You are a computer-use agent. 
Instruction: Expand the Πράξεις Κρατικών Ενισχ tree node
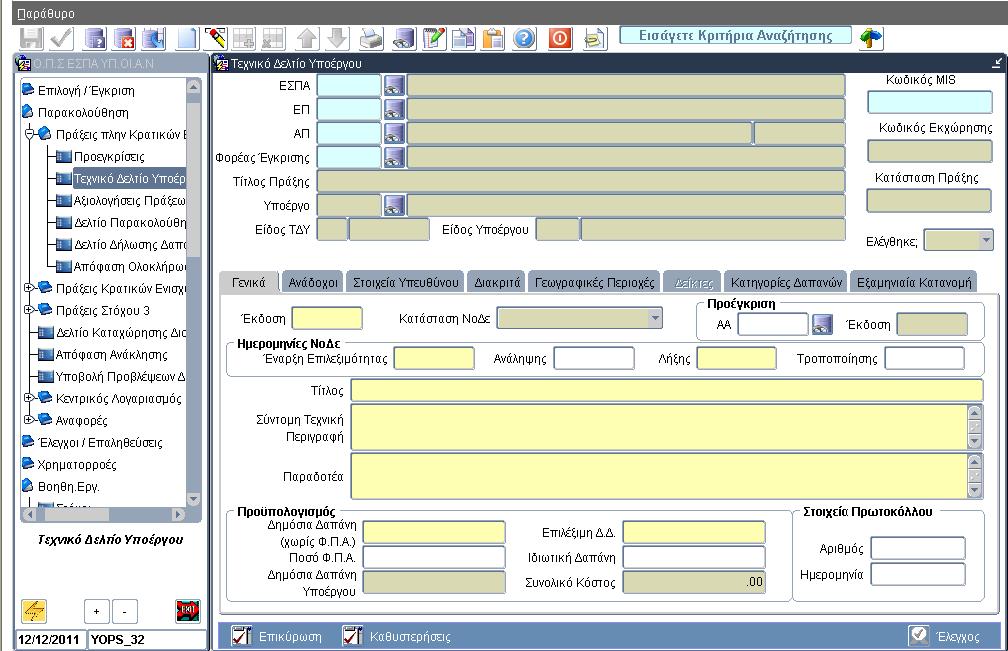click(x=29, y=288)
